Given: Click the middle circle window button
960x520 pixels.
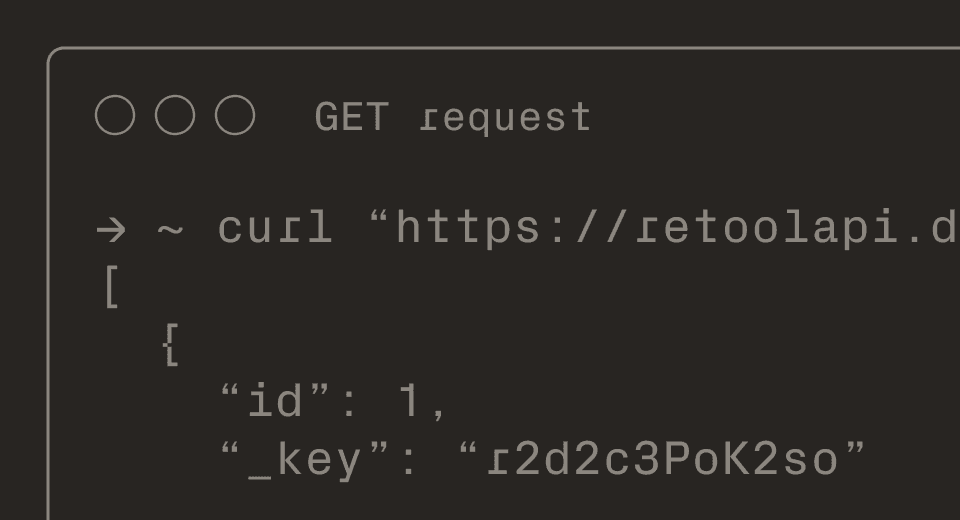Looking at the screenshot, I should (175, 116).
